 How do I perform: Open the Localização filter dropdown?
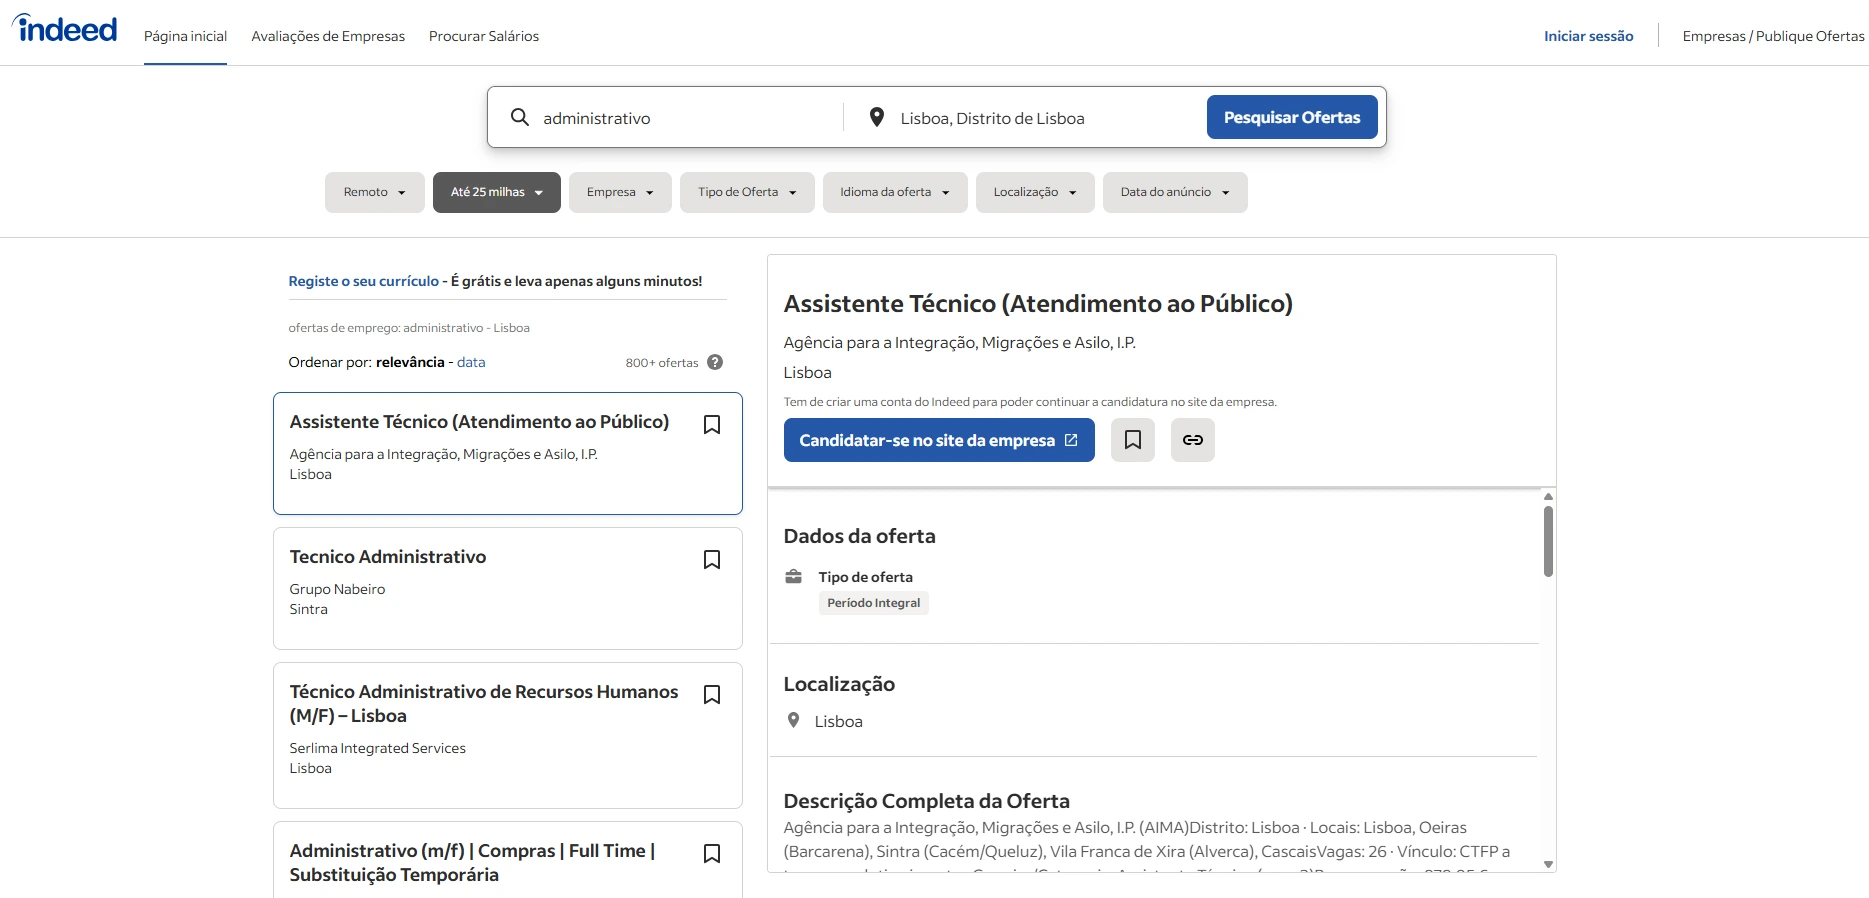(x=1035, y=192)
